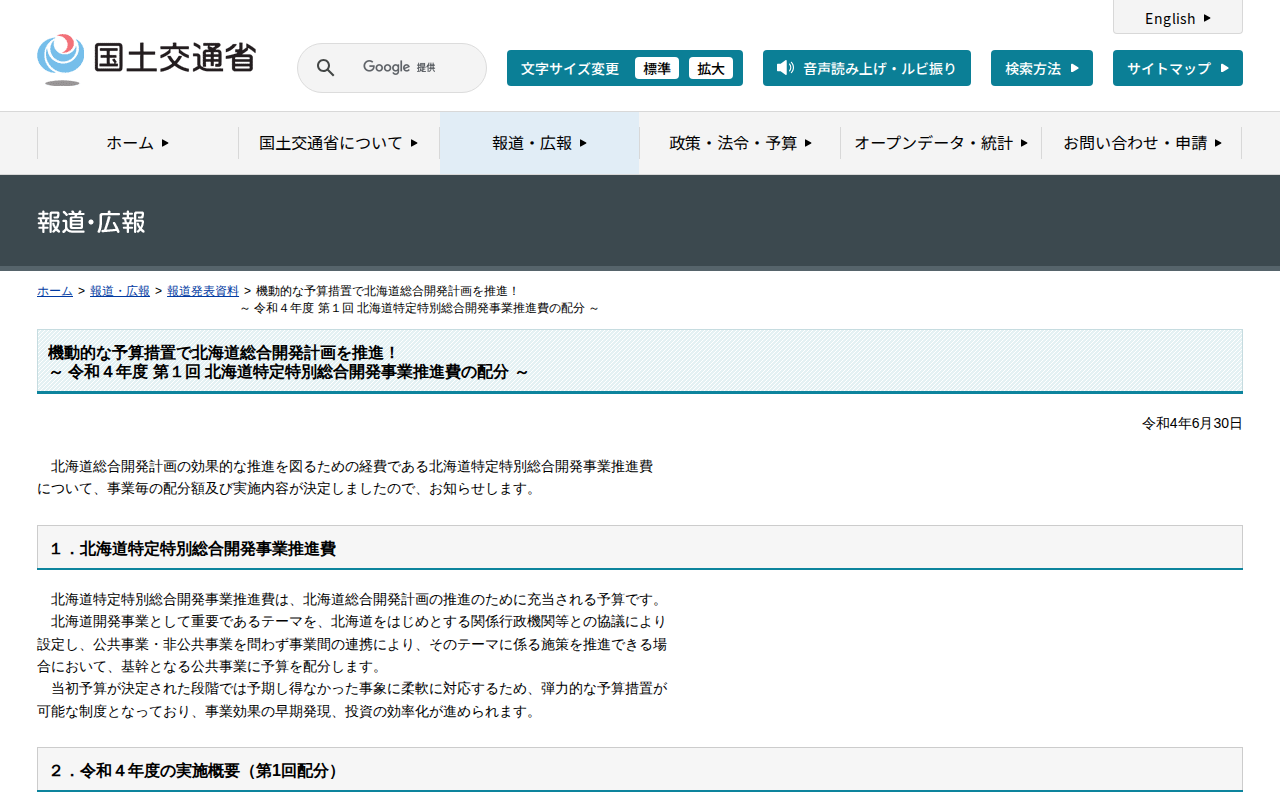This screenshot has width=1280, height=800.
Task: Set text size to 拡大
Action: point(711,68)
